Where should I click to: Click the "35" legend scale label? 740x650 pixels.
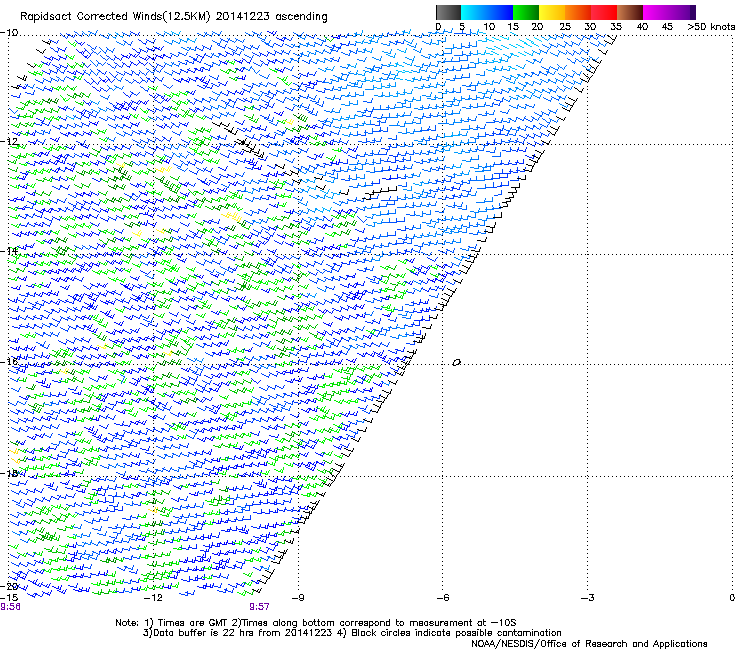[616, 27]
